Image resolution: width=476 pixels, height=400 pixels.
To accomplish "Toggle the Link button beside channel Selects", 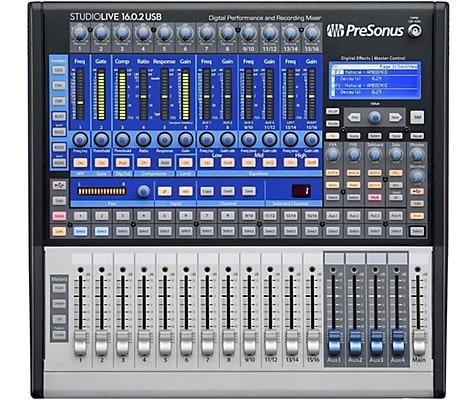I will coord(59,231).
